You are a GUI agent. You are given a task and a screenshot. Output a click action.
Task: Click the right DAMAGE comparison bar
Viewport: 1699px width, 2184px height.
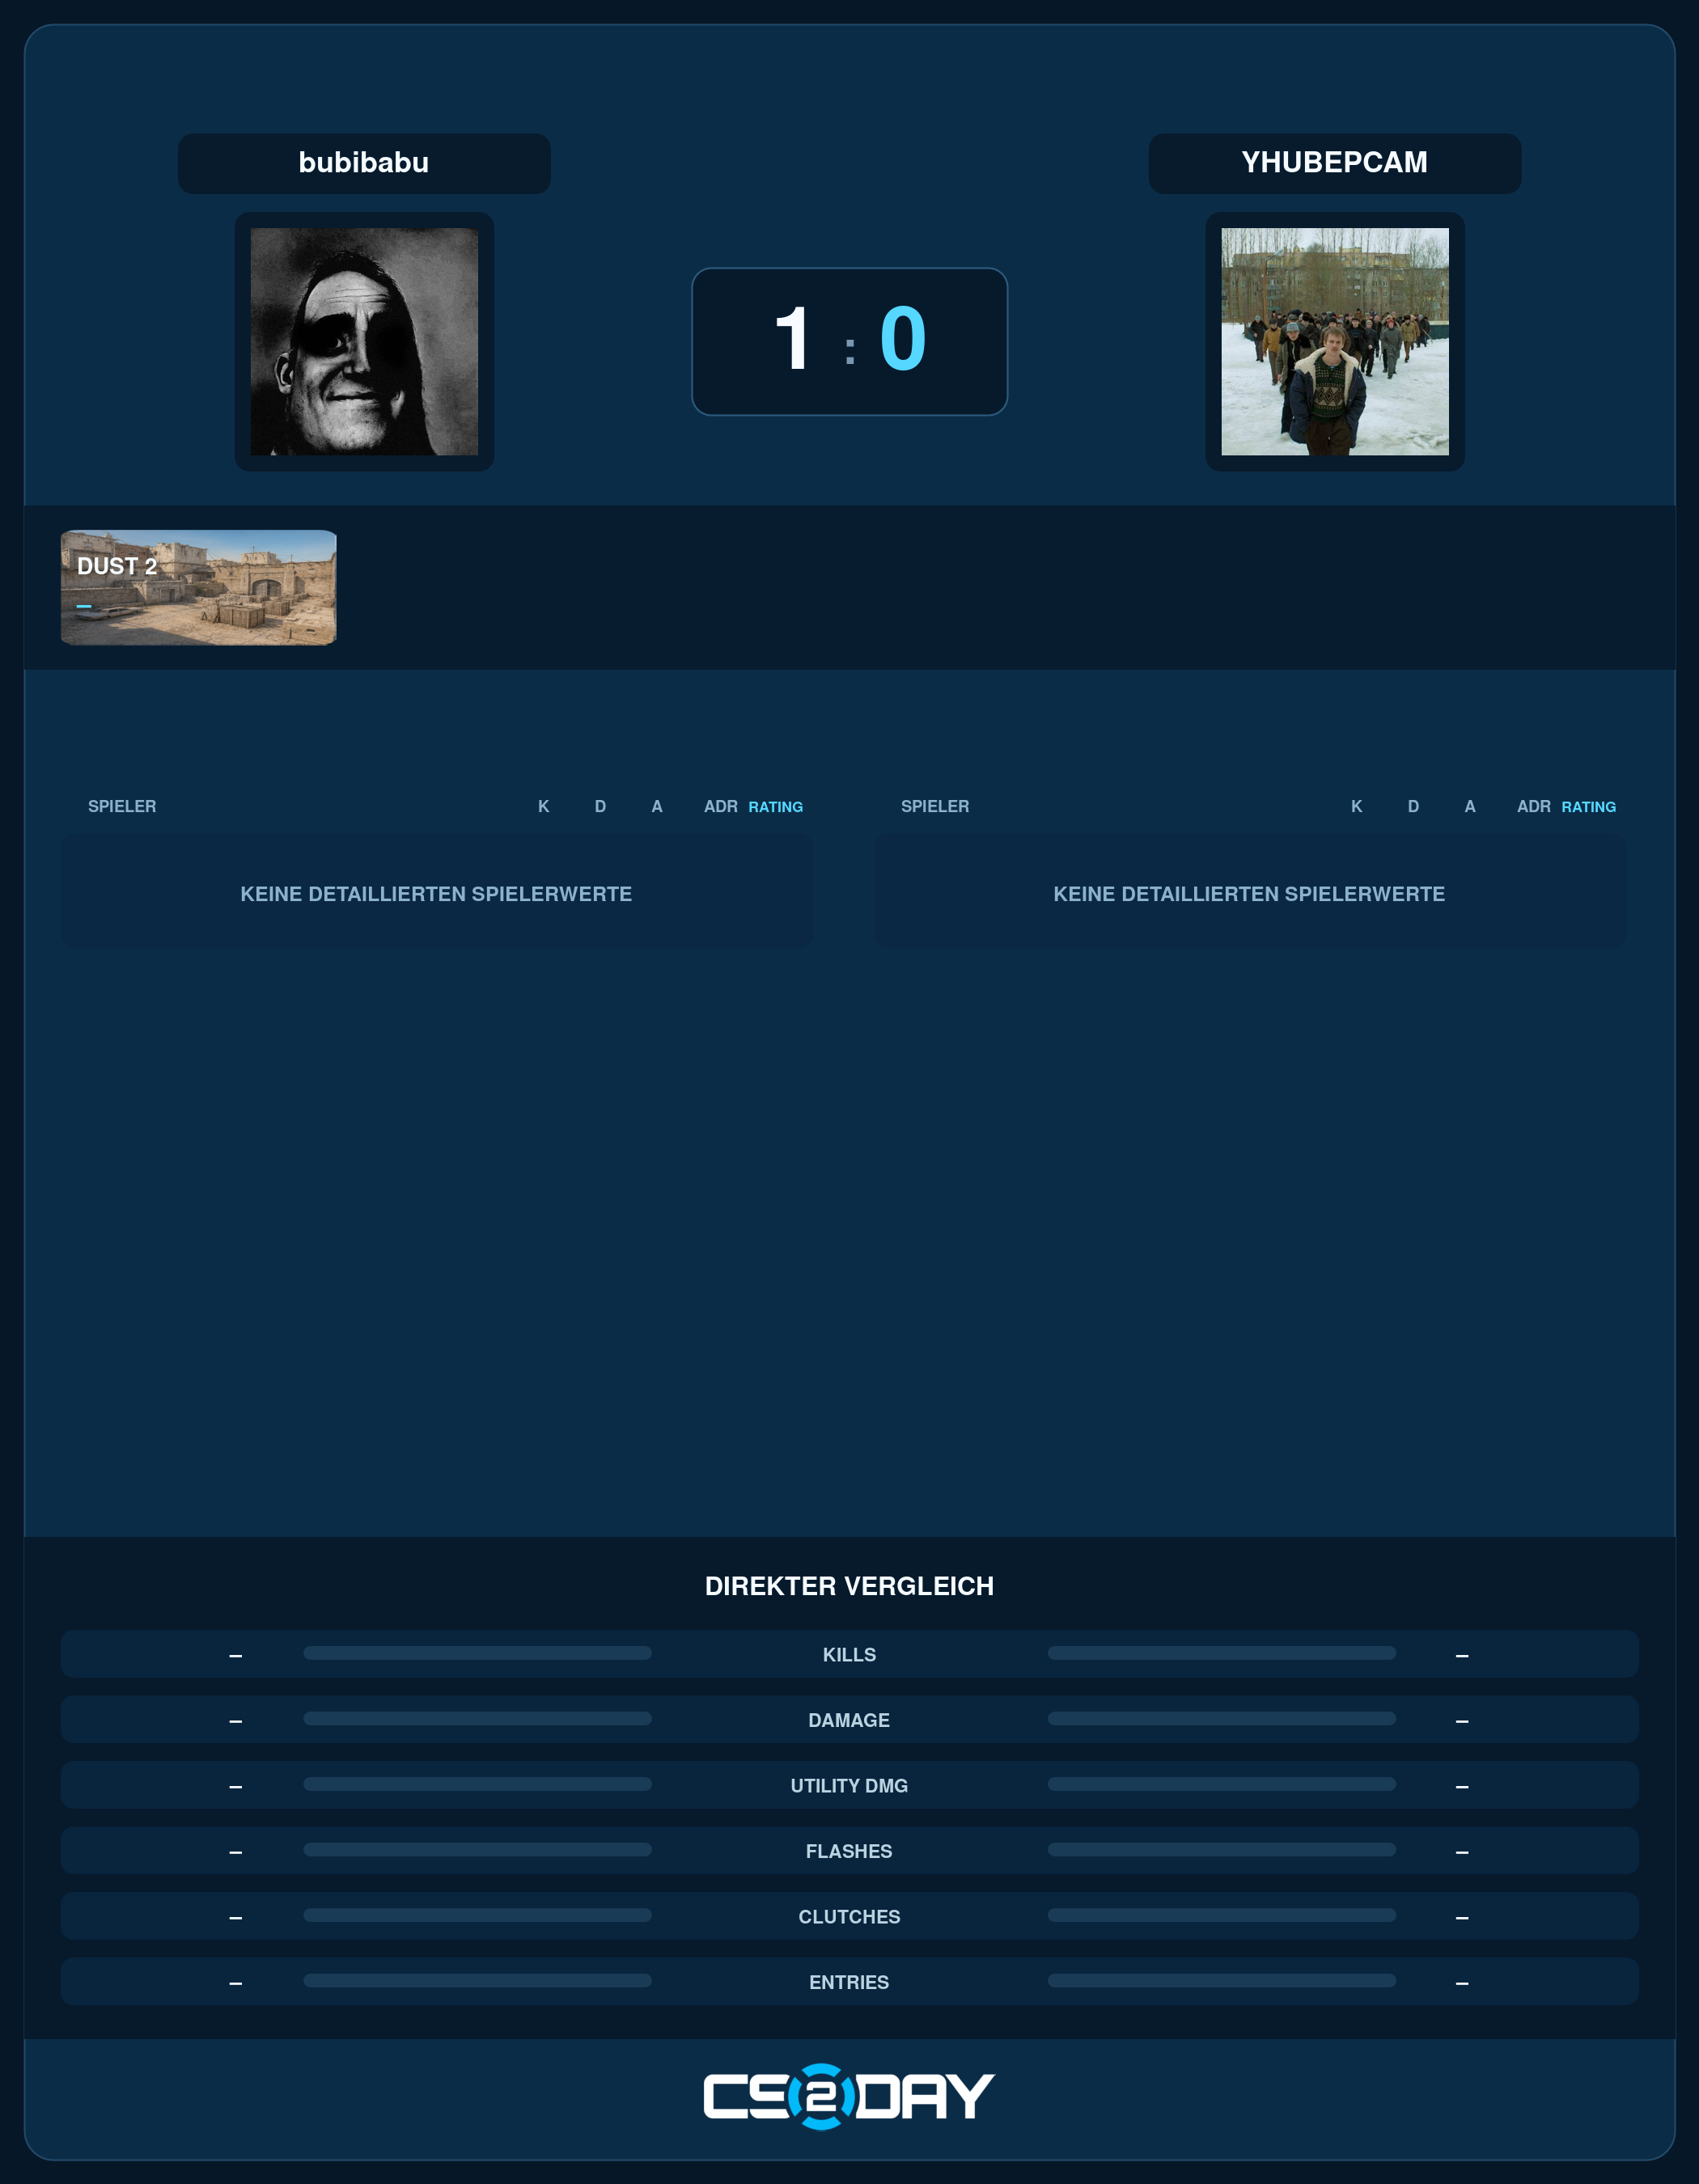1221,1718
